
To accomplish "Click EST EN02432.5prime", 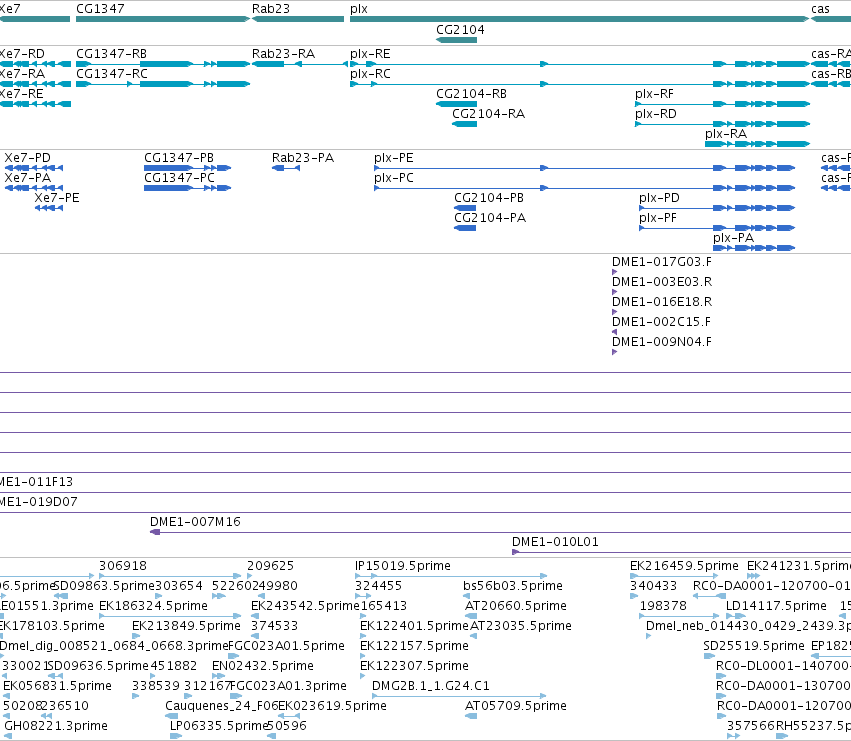I will tap(263, 666).
